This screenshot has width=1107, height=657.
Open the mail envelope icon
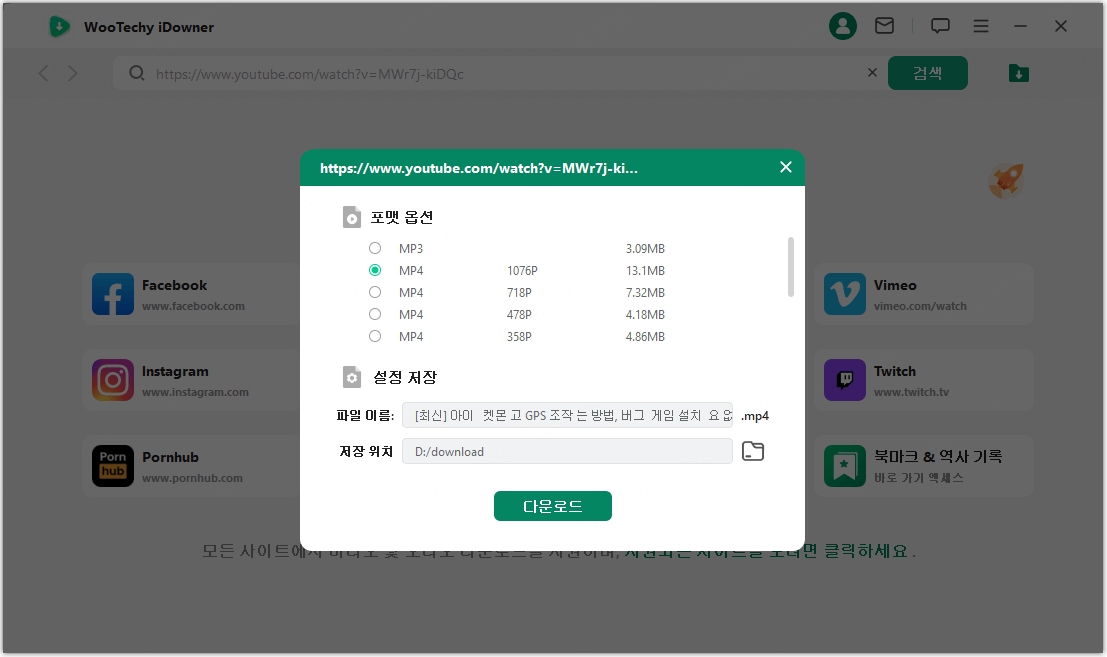point(884,27)
